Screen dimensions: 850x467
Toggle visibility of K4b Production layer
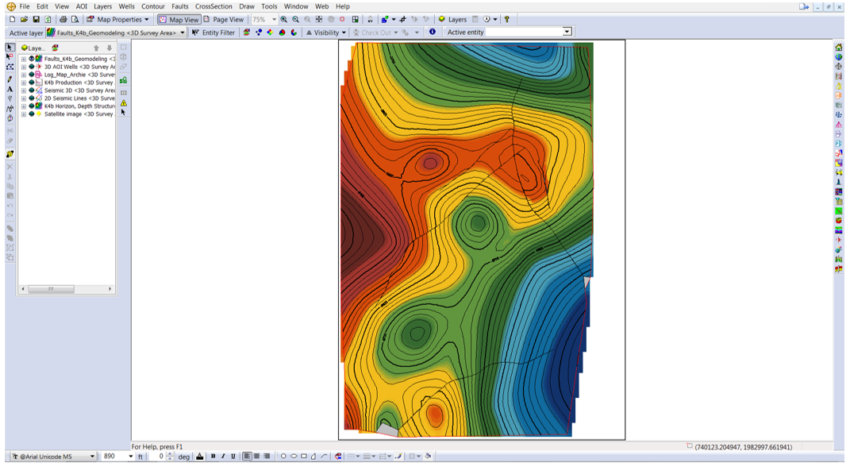[31, 82]
